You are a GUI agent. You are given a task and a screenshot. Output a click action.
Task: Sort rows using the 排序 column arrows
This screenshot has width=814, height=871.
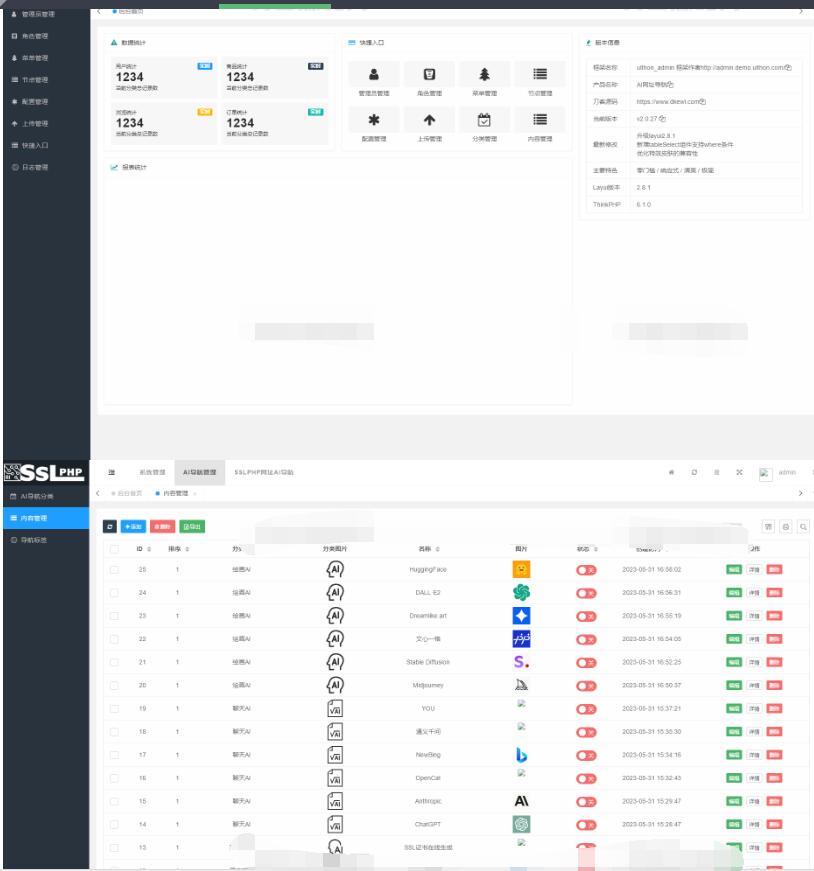187,548
